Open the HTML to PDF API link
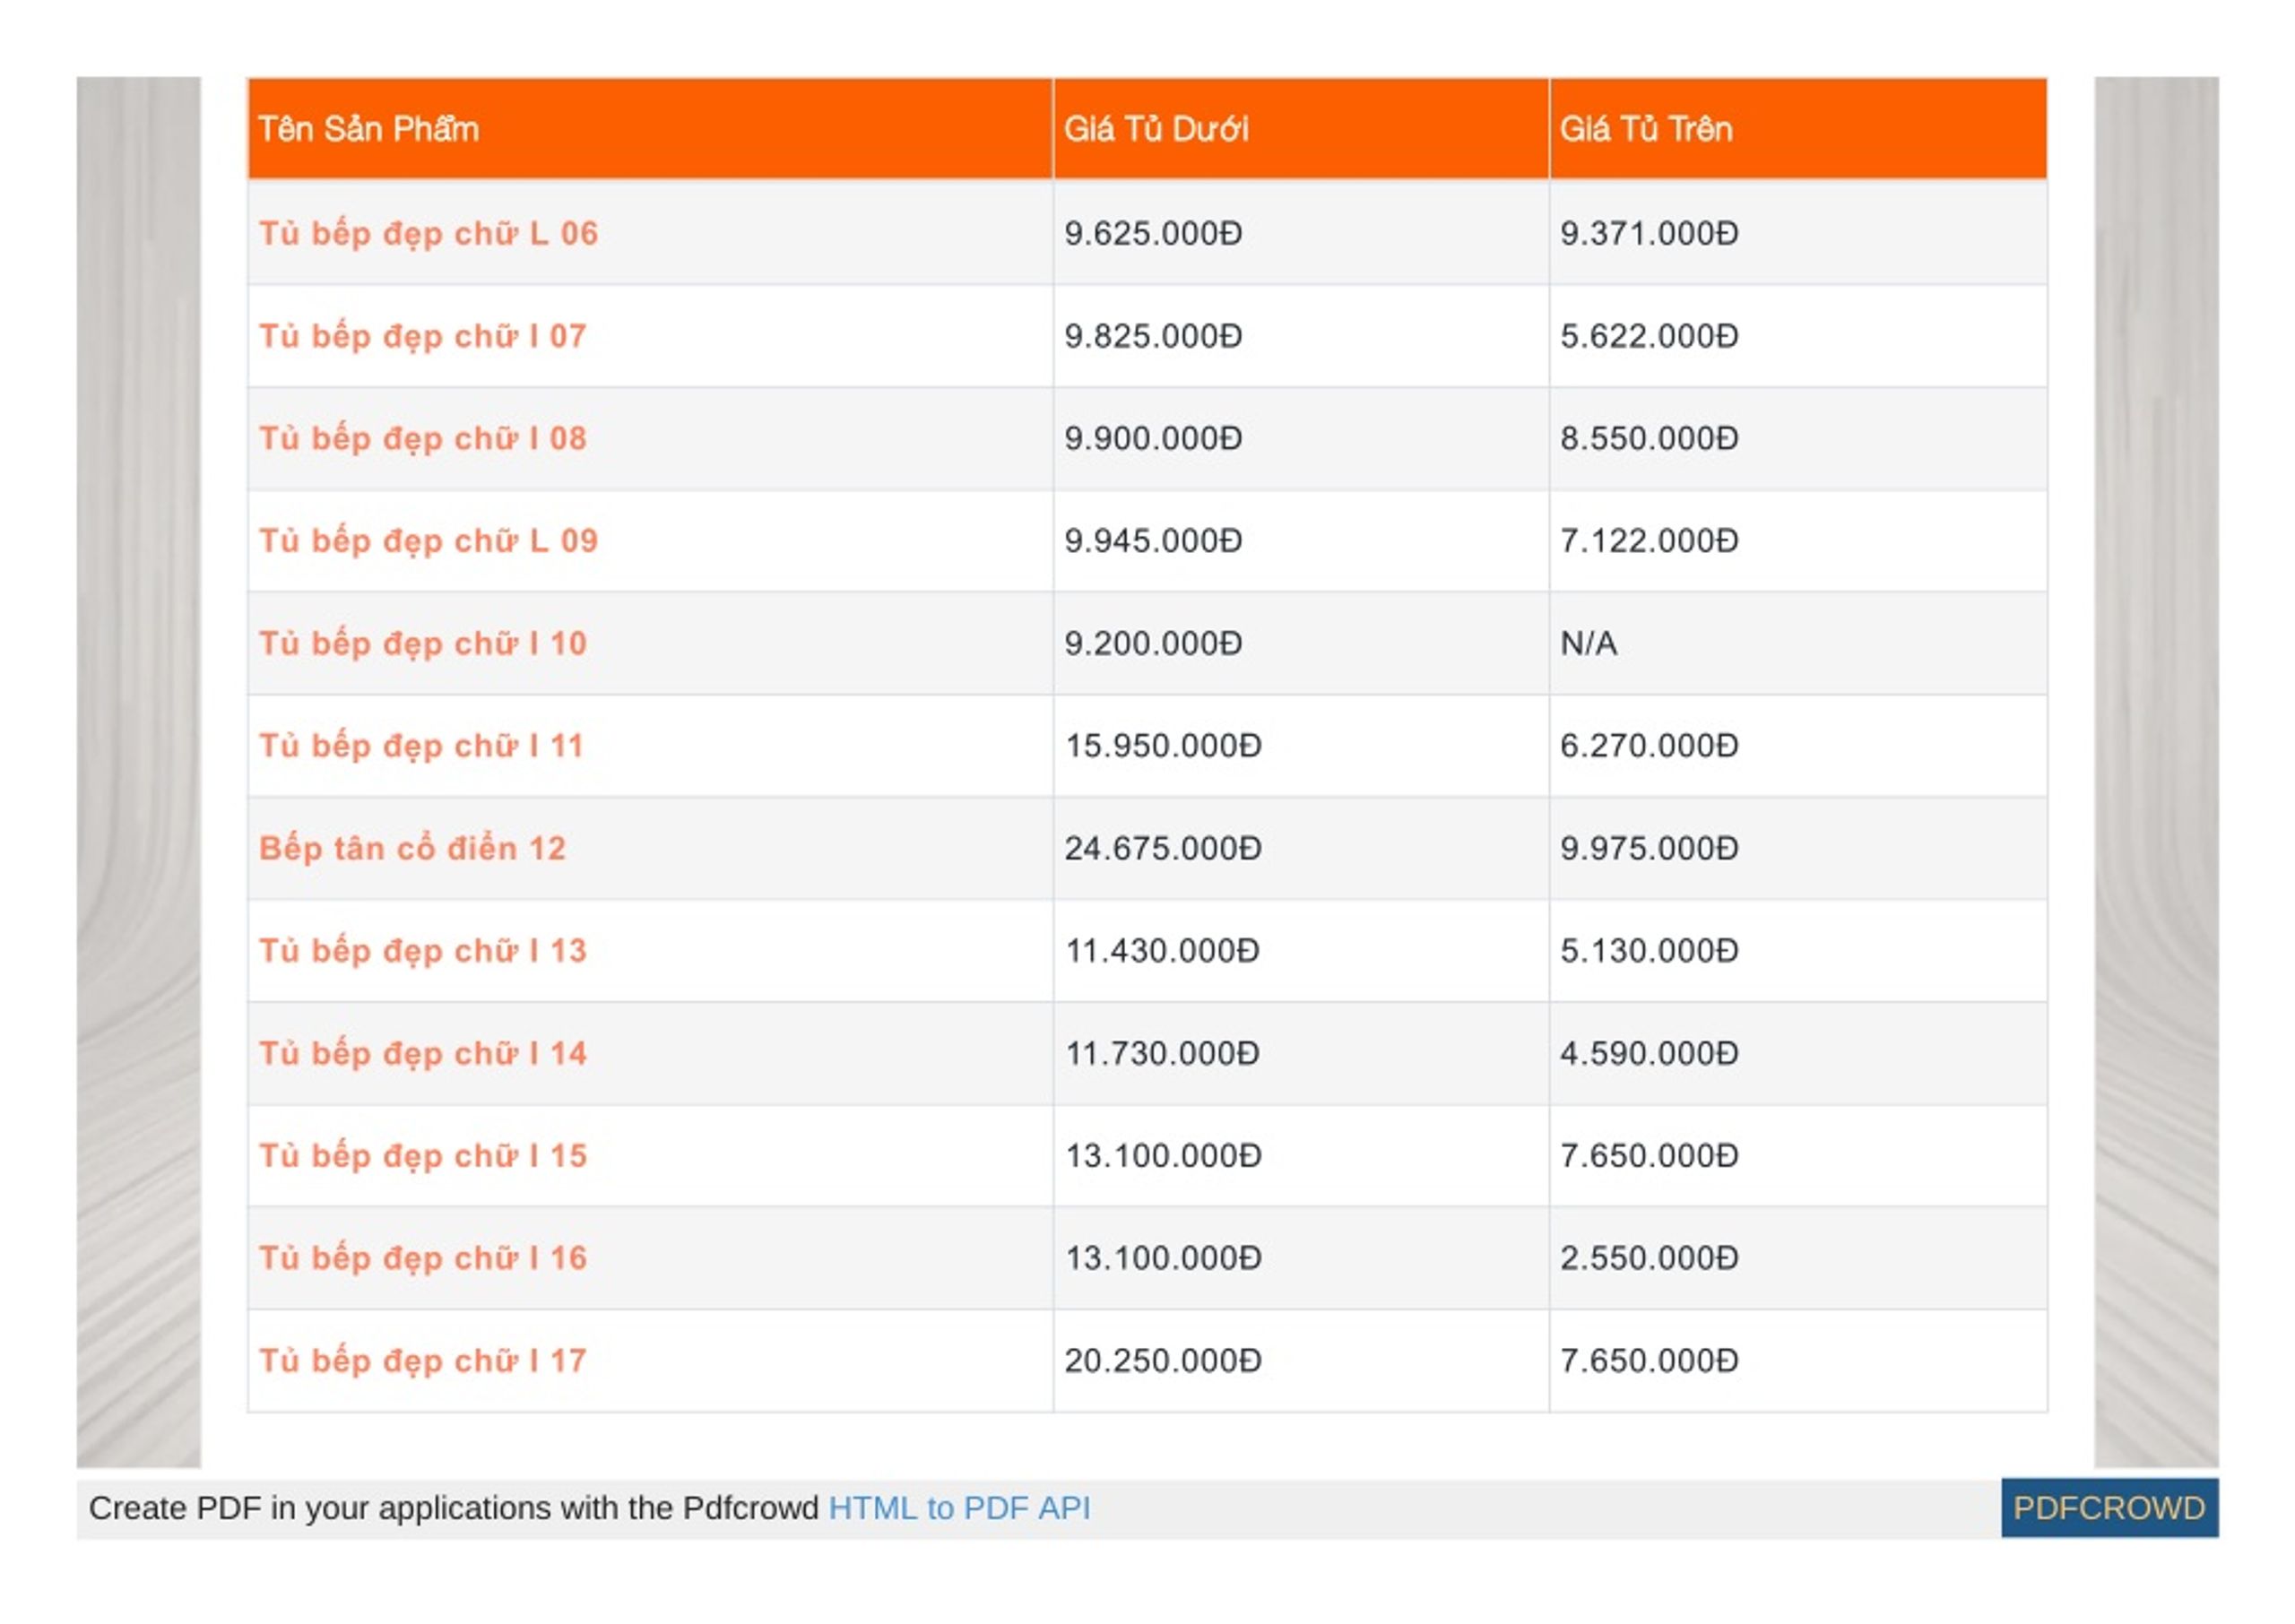 click(x=959, y=1507)
